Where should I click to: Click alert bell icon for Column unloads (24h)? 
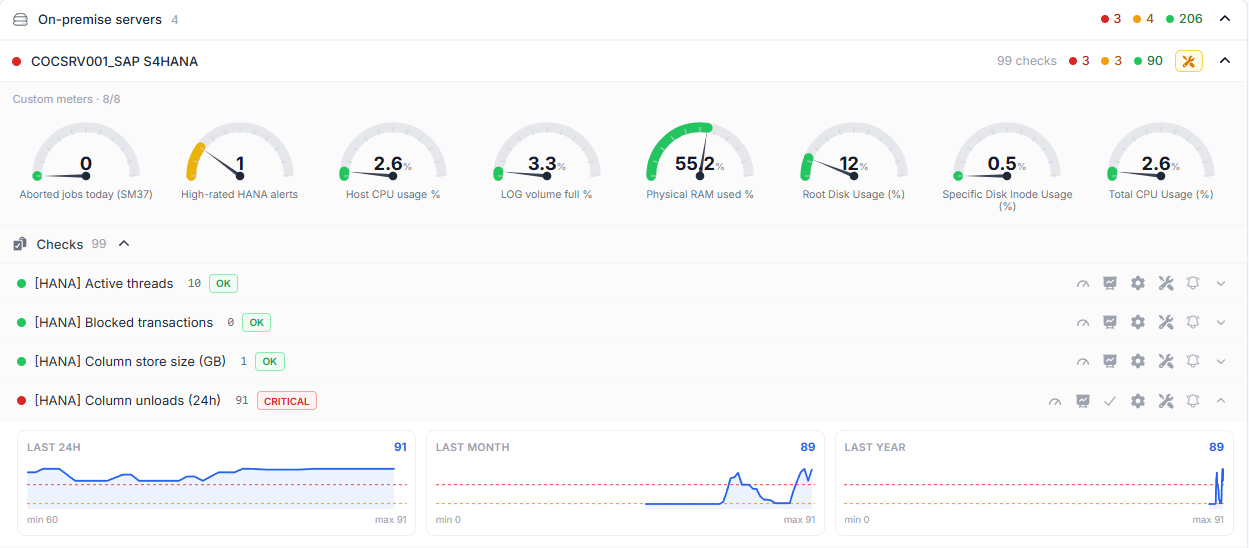coord(1193,401)
